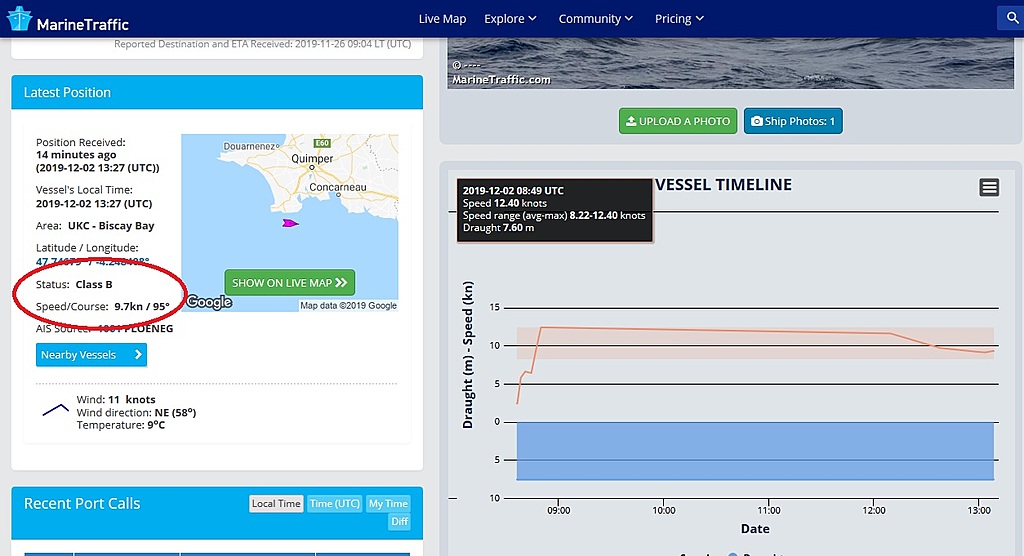Click the 'Area: UKC - Biscay Bay' text
Viewport: 1024px width, 556px height.
[x=95, y=226]
